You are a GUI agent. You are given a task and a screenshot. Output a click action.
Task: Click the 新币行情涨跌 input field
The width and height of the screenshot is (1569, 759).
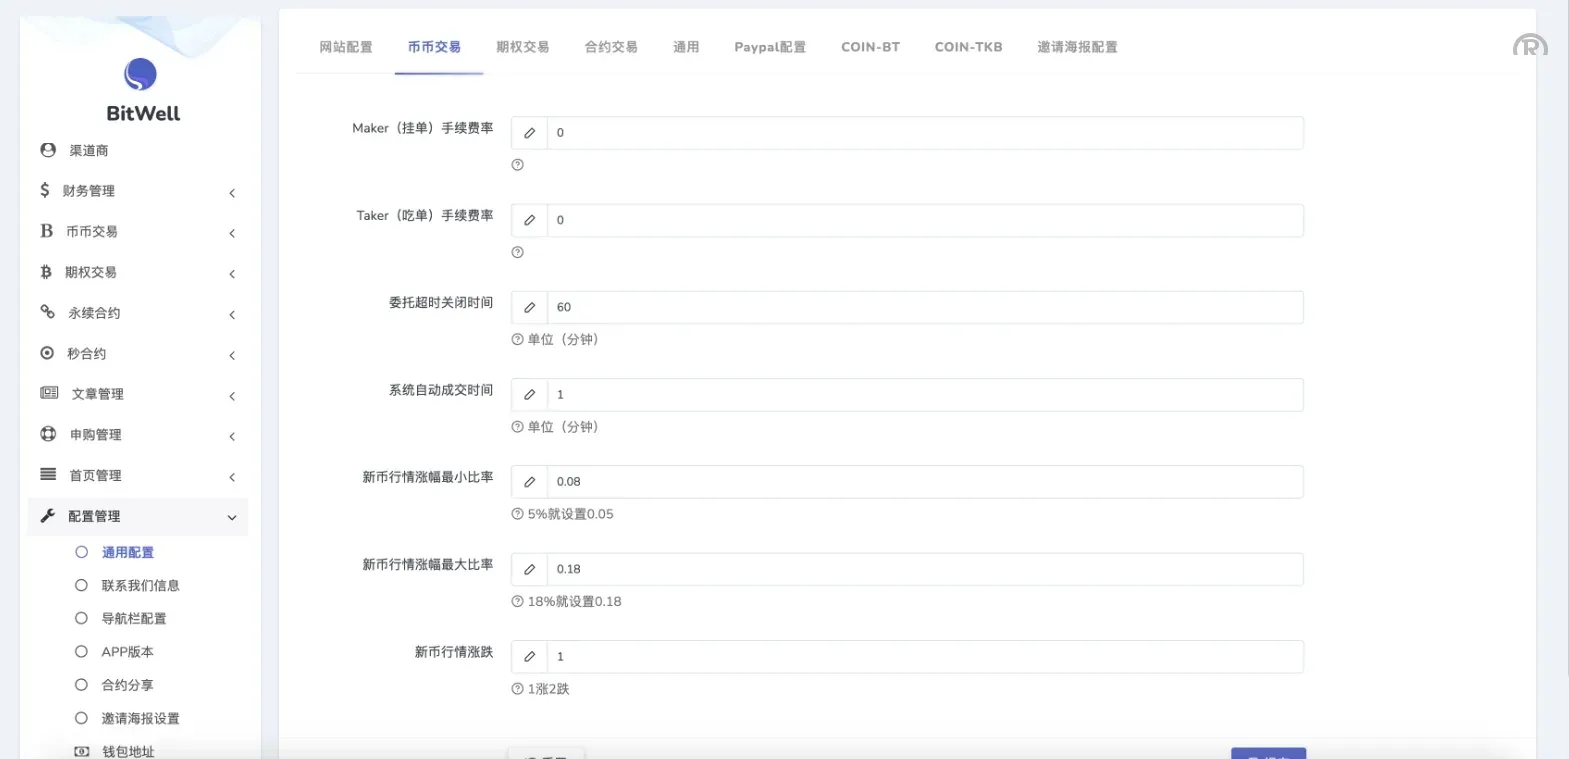click(925, 657)
